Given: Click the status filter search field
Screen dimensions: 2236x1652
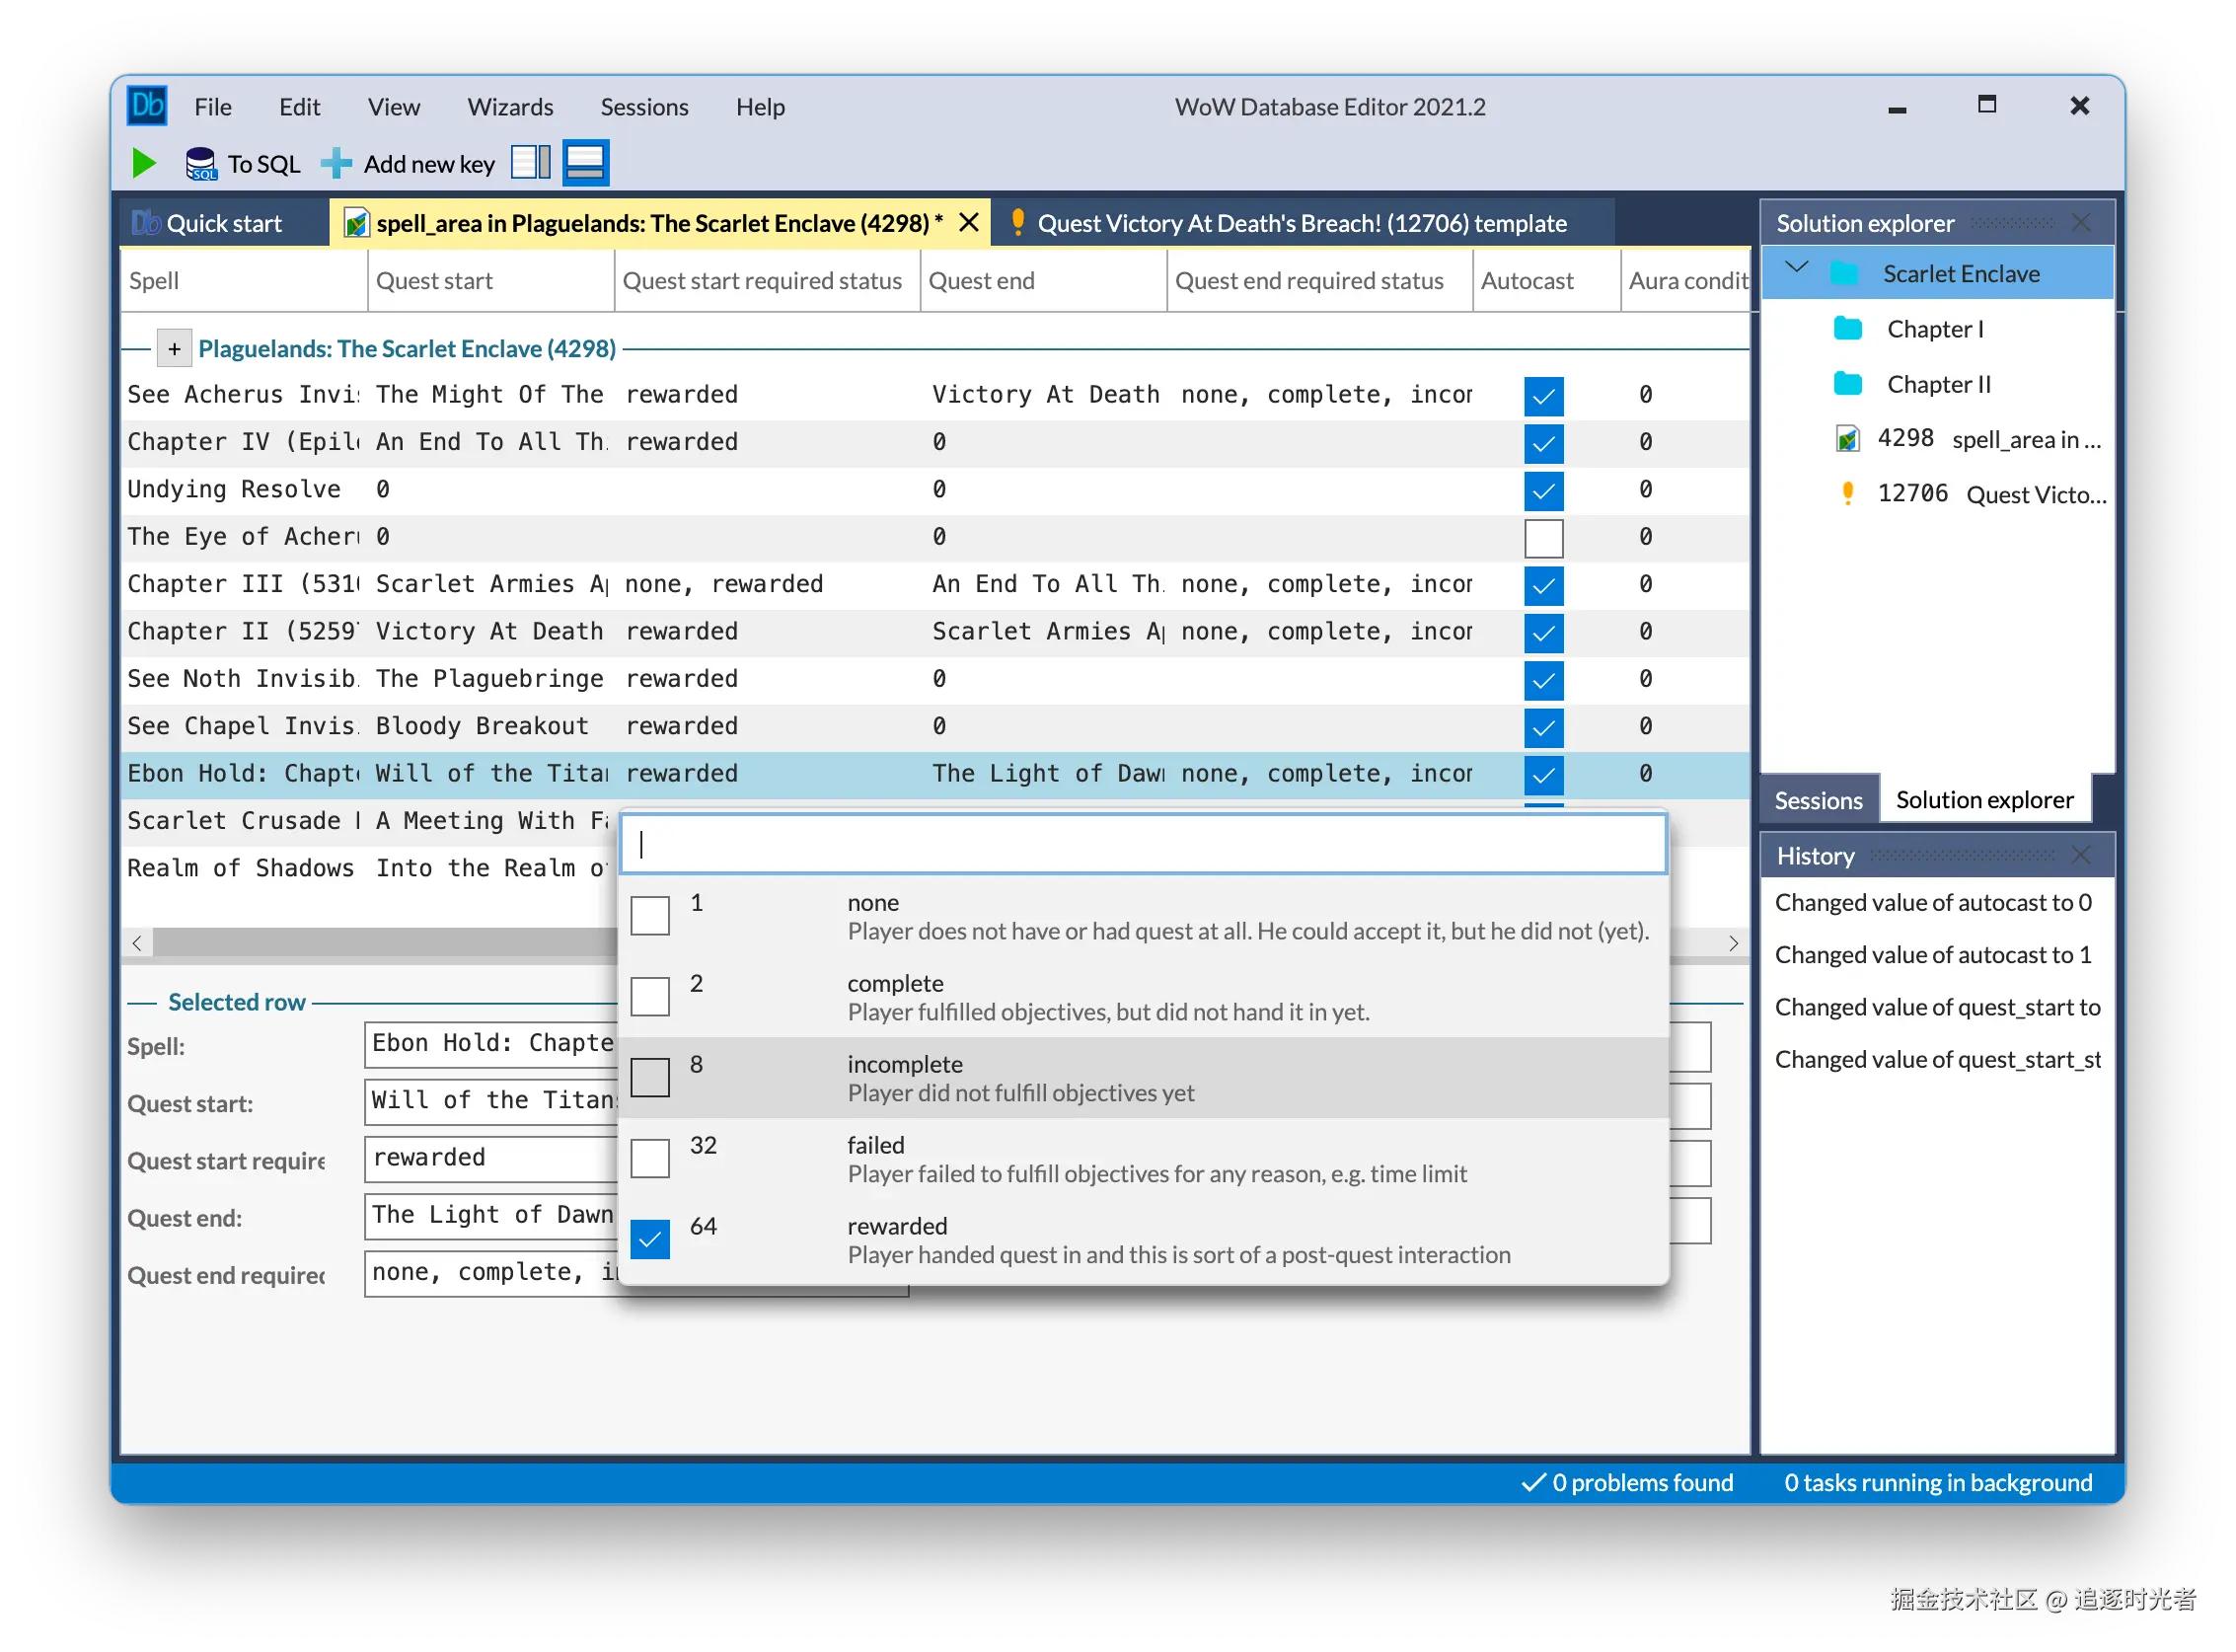Looking at the screenshot, I should point(1143,843).
